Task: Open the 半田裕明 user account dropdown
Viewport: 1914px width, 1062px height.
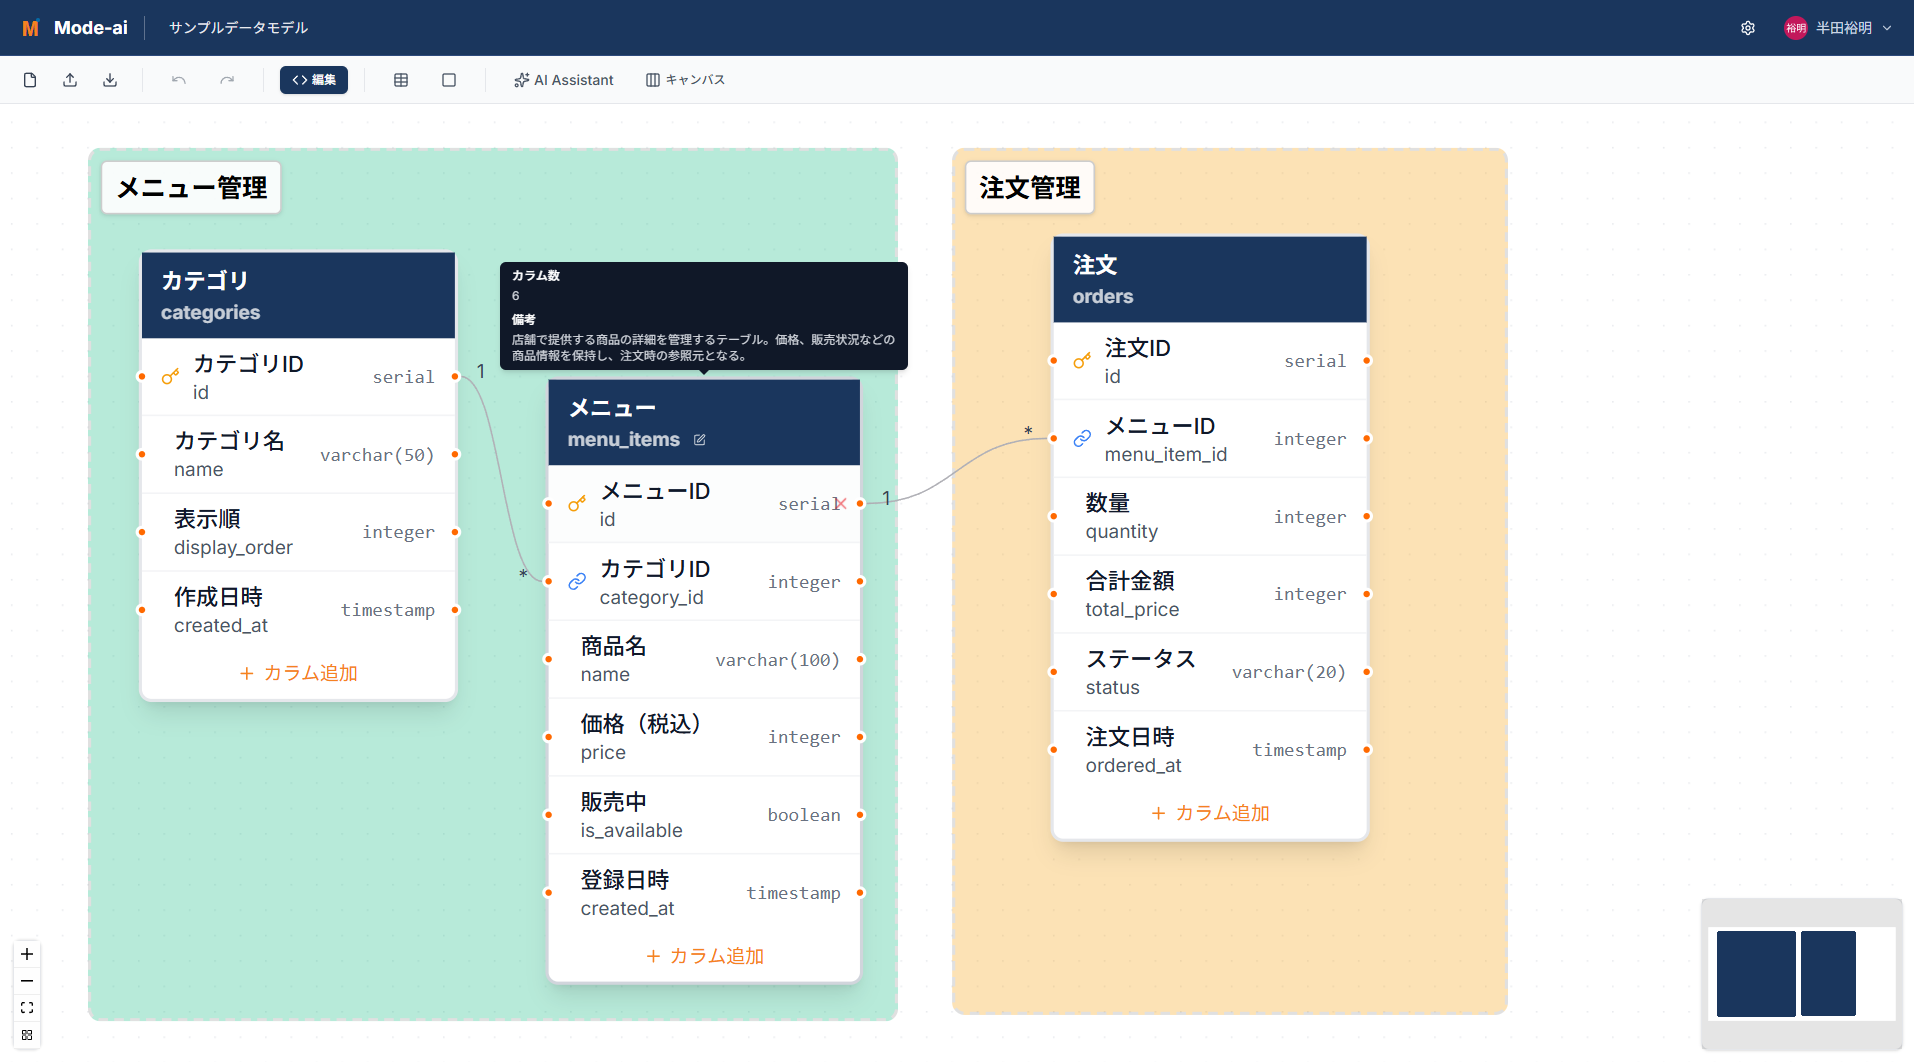Action: 1838,28
